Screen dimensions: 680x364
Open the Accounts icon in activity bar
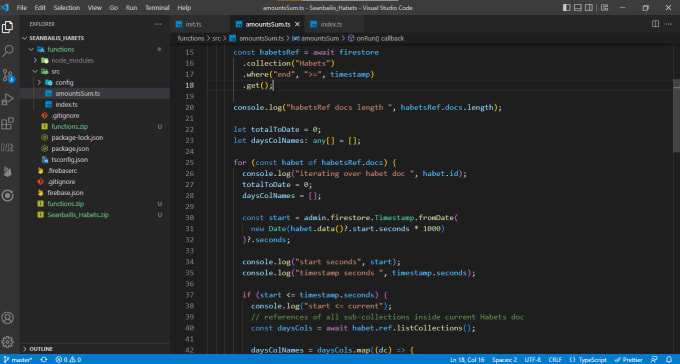point(7,318)
